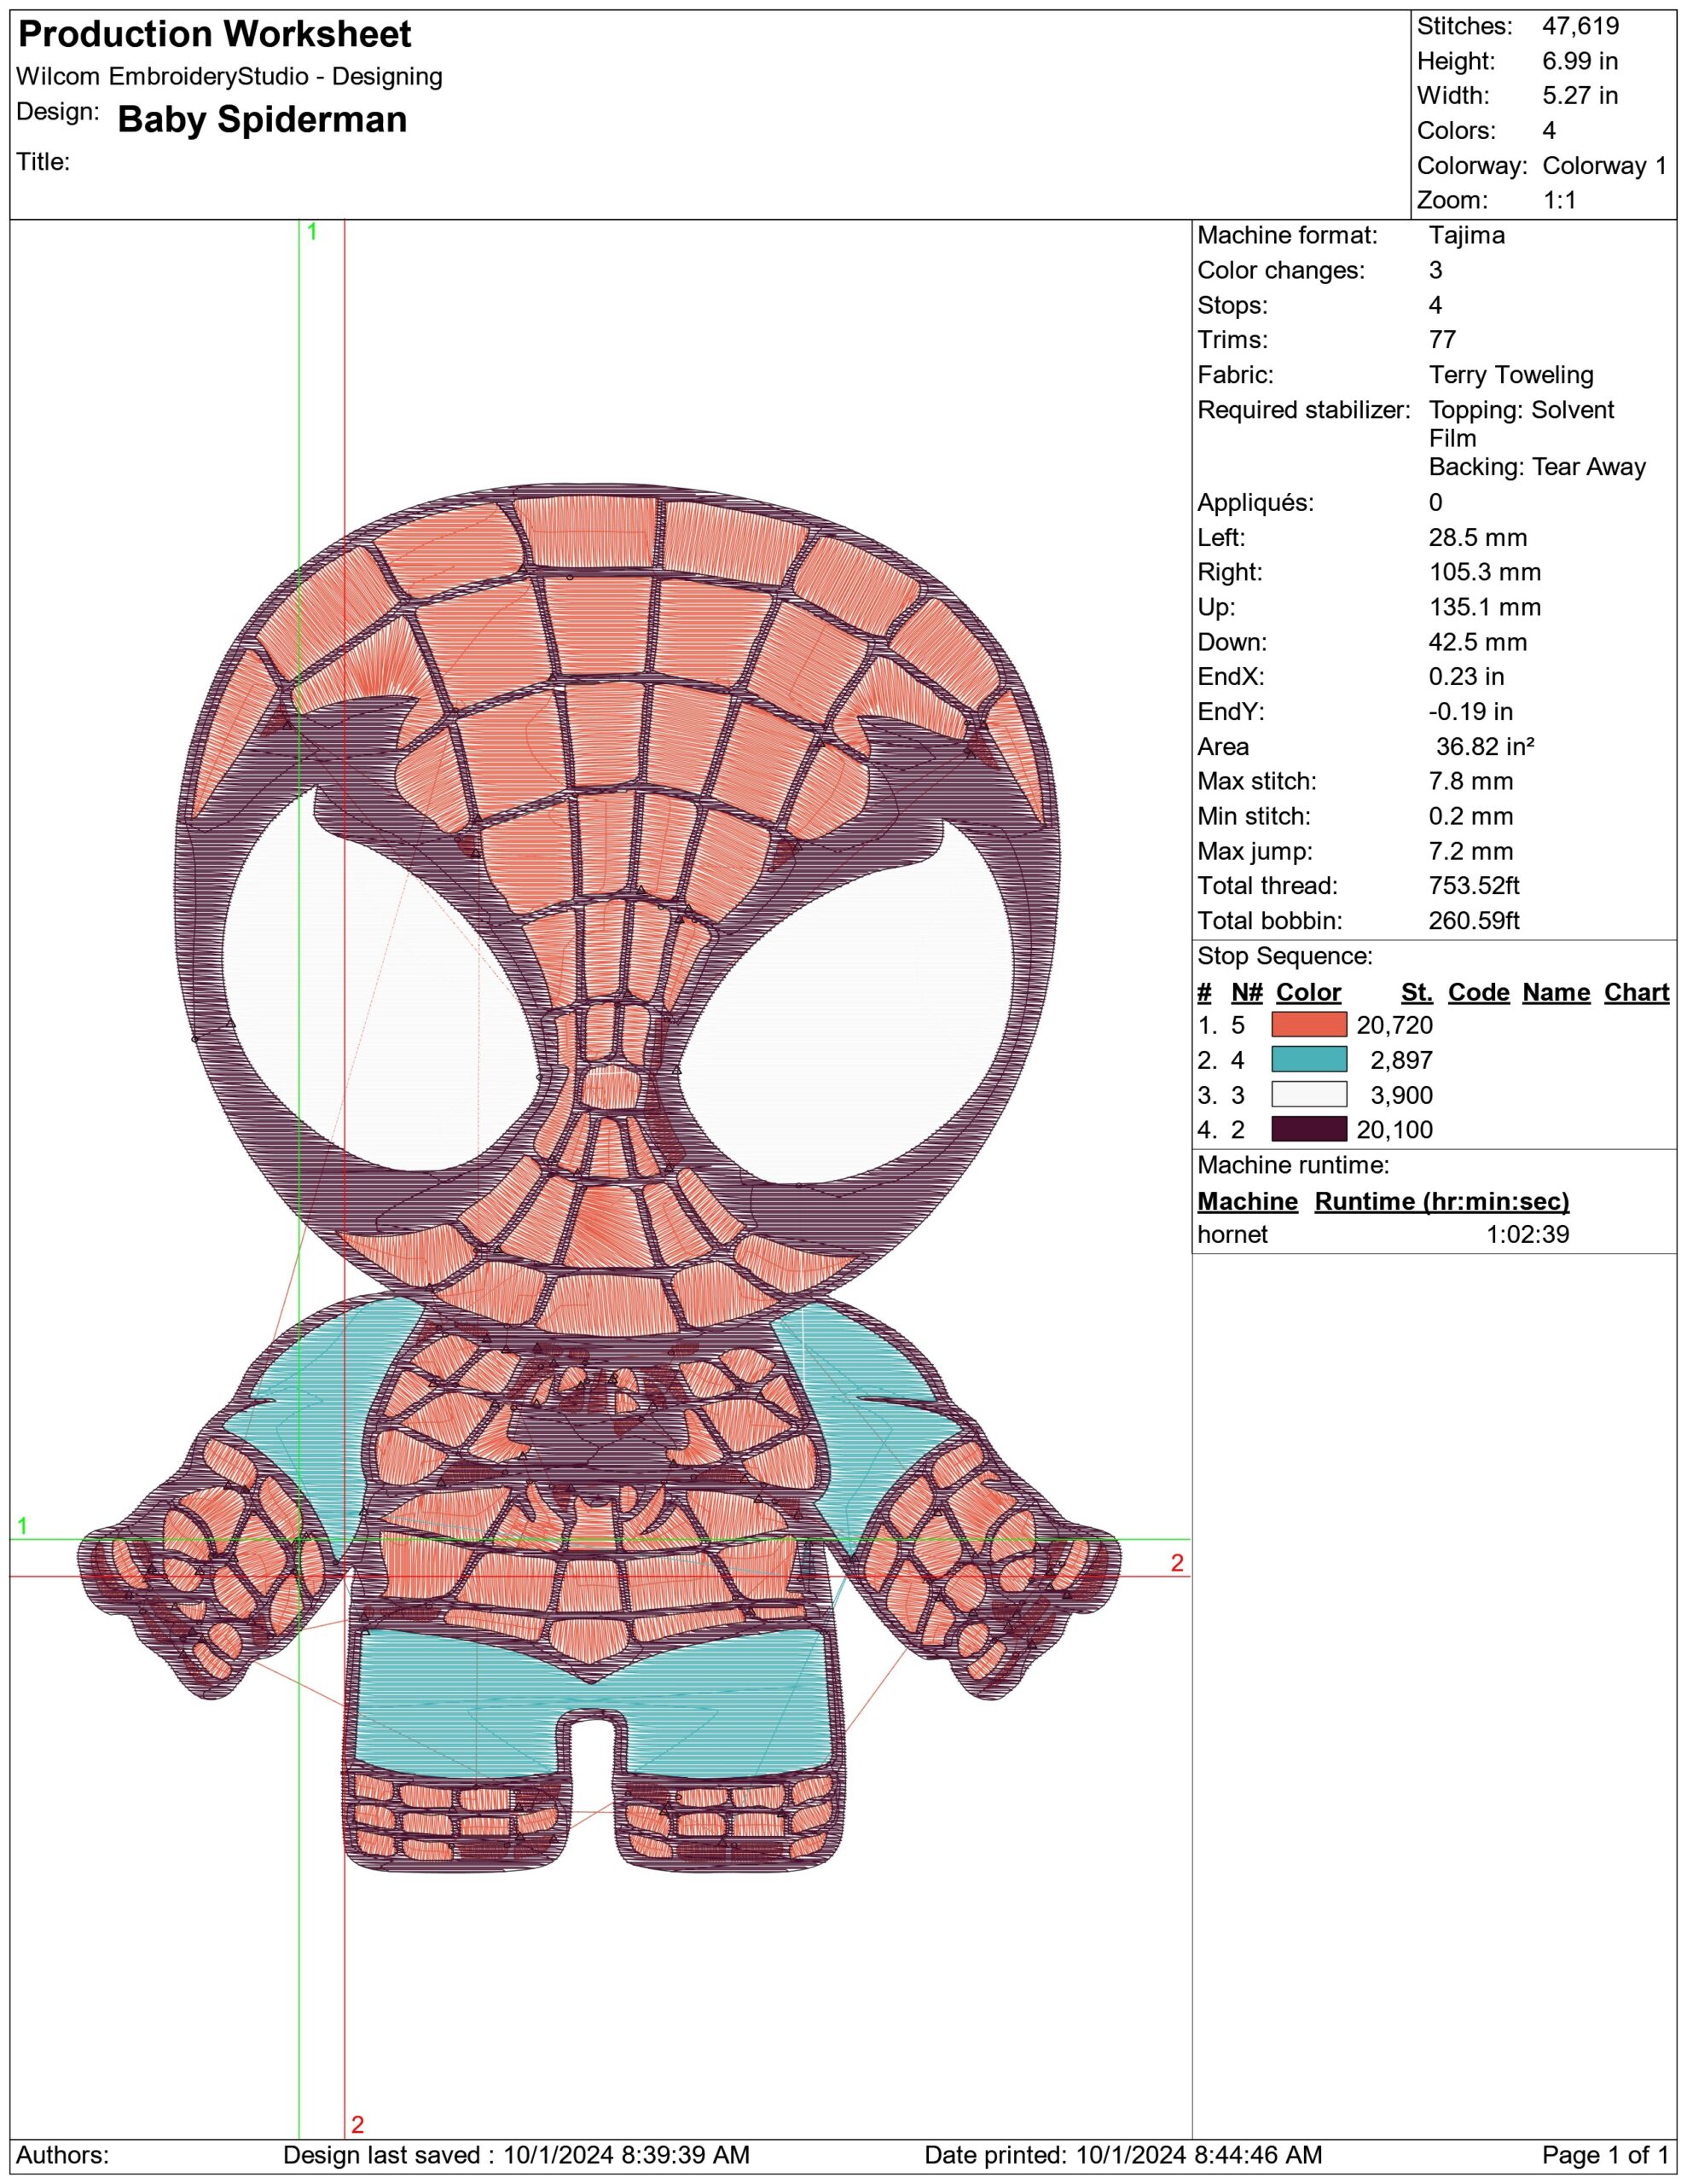Image resolution: width=1687 pixels, height=2184 pixels.
Task: Click the white thread color swatch
Action: point(1309,1095)
